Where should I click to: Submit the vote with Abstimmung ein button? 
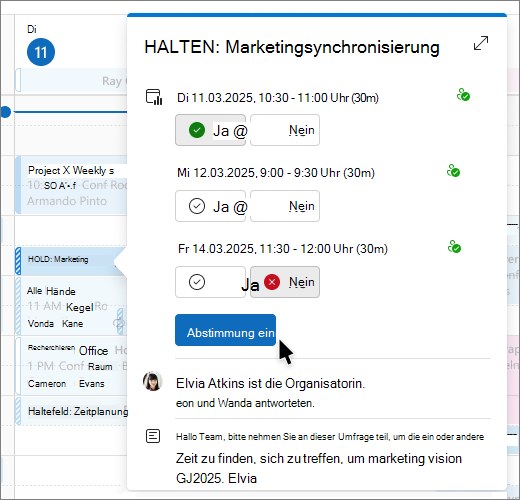[x=225, y=330]
